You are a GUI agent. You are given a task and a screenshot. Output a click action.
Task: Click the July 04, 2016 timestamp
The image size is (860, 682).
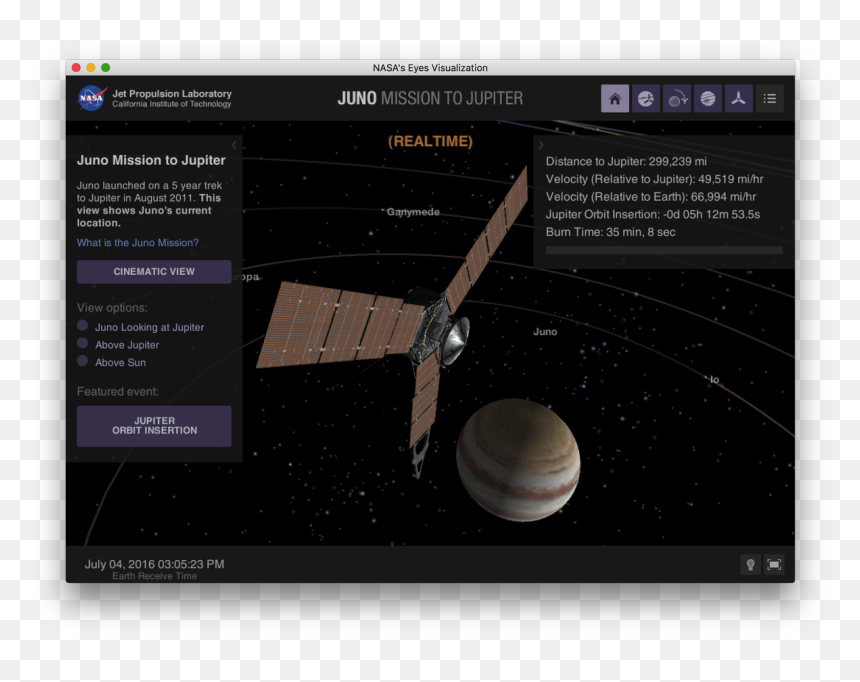click(154, 564)
